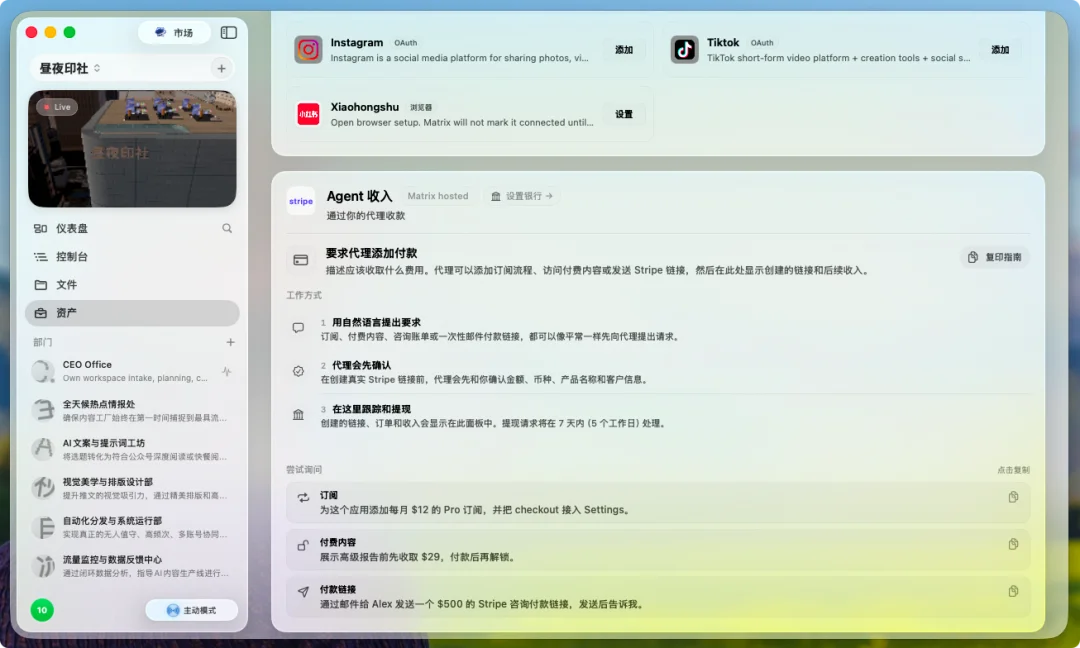Click the plus button beside 昼夜印社
Screen dimensions: 1080x648
coord(221,68)
